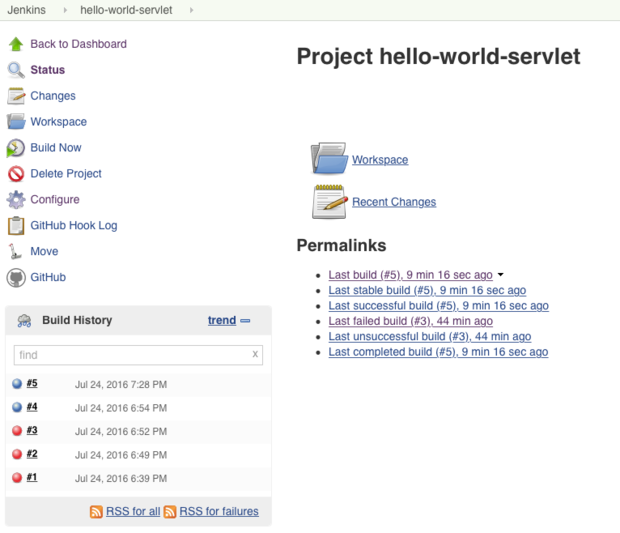Click the red status ball for build #3
The image size is (620, 533).
tap(17, 431)
